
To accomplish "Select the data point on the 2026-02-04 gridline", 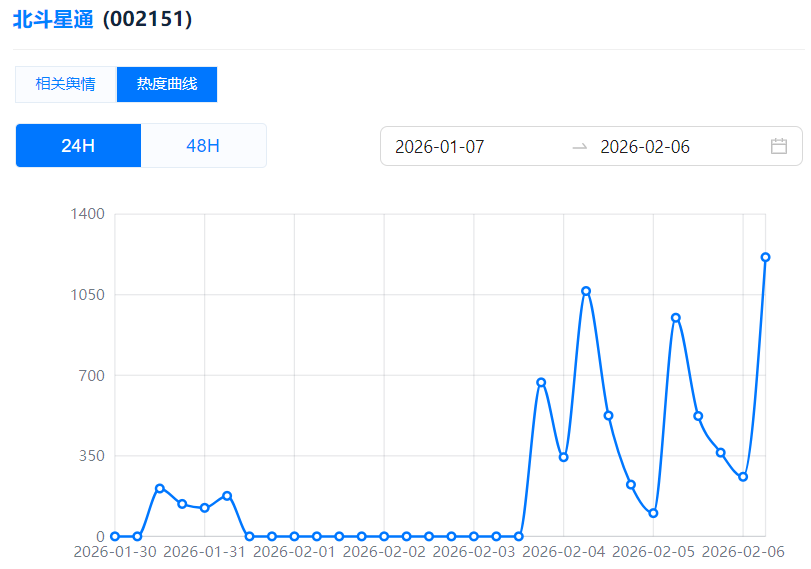I will 564,457.
